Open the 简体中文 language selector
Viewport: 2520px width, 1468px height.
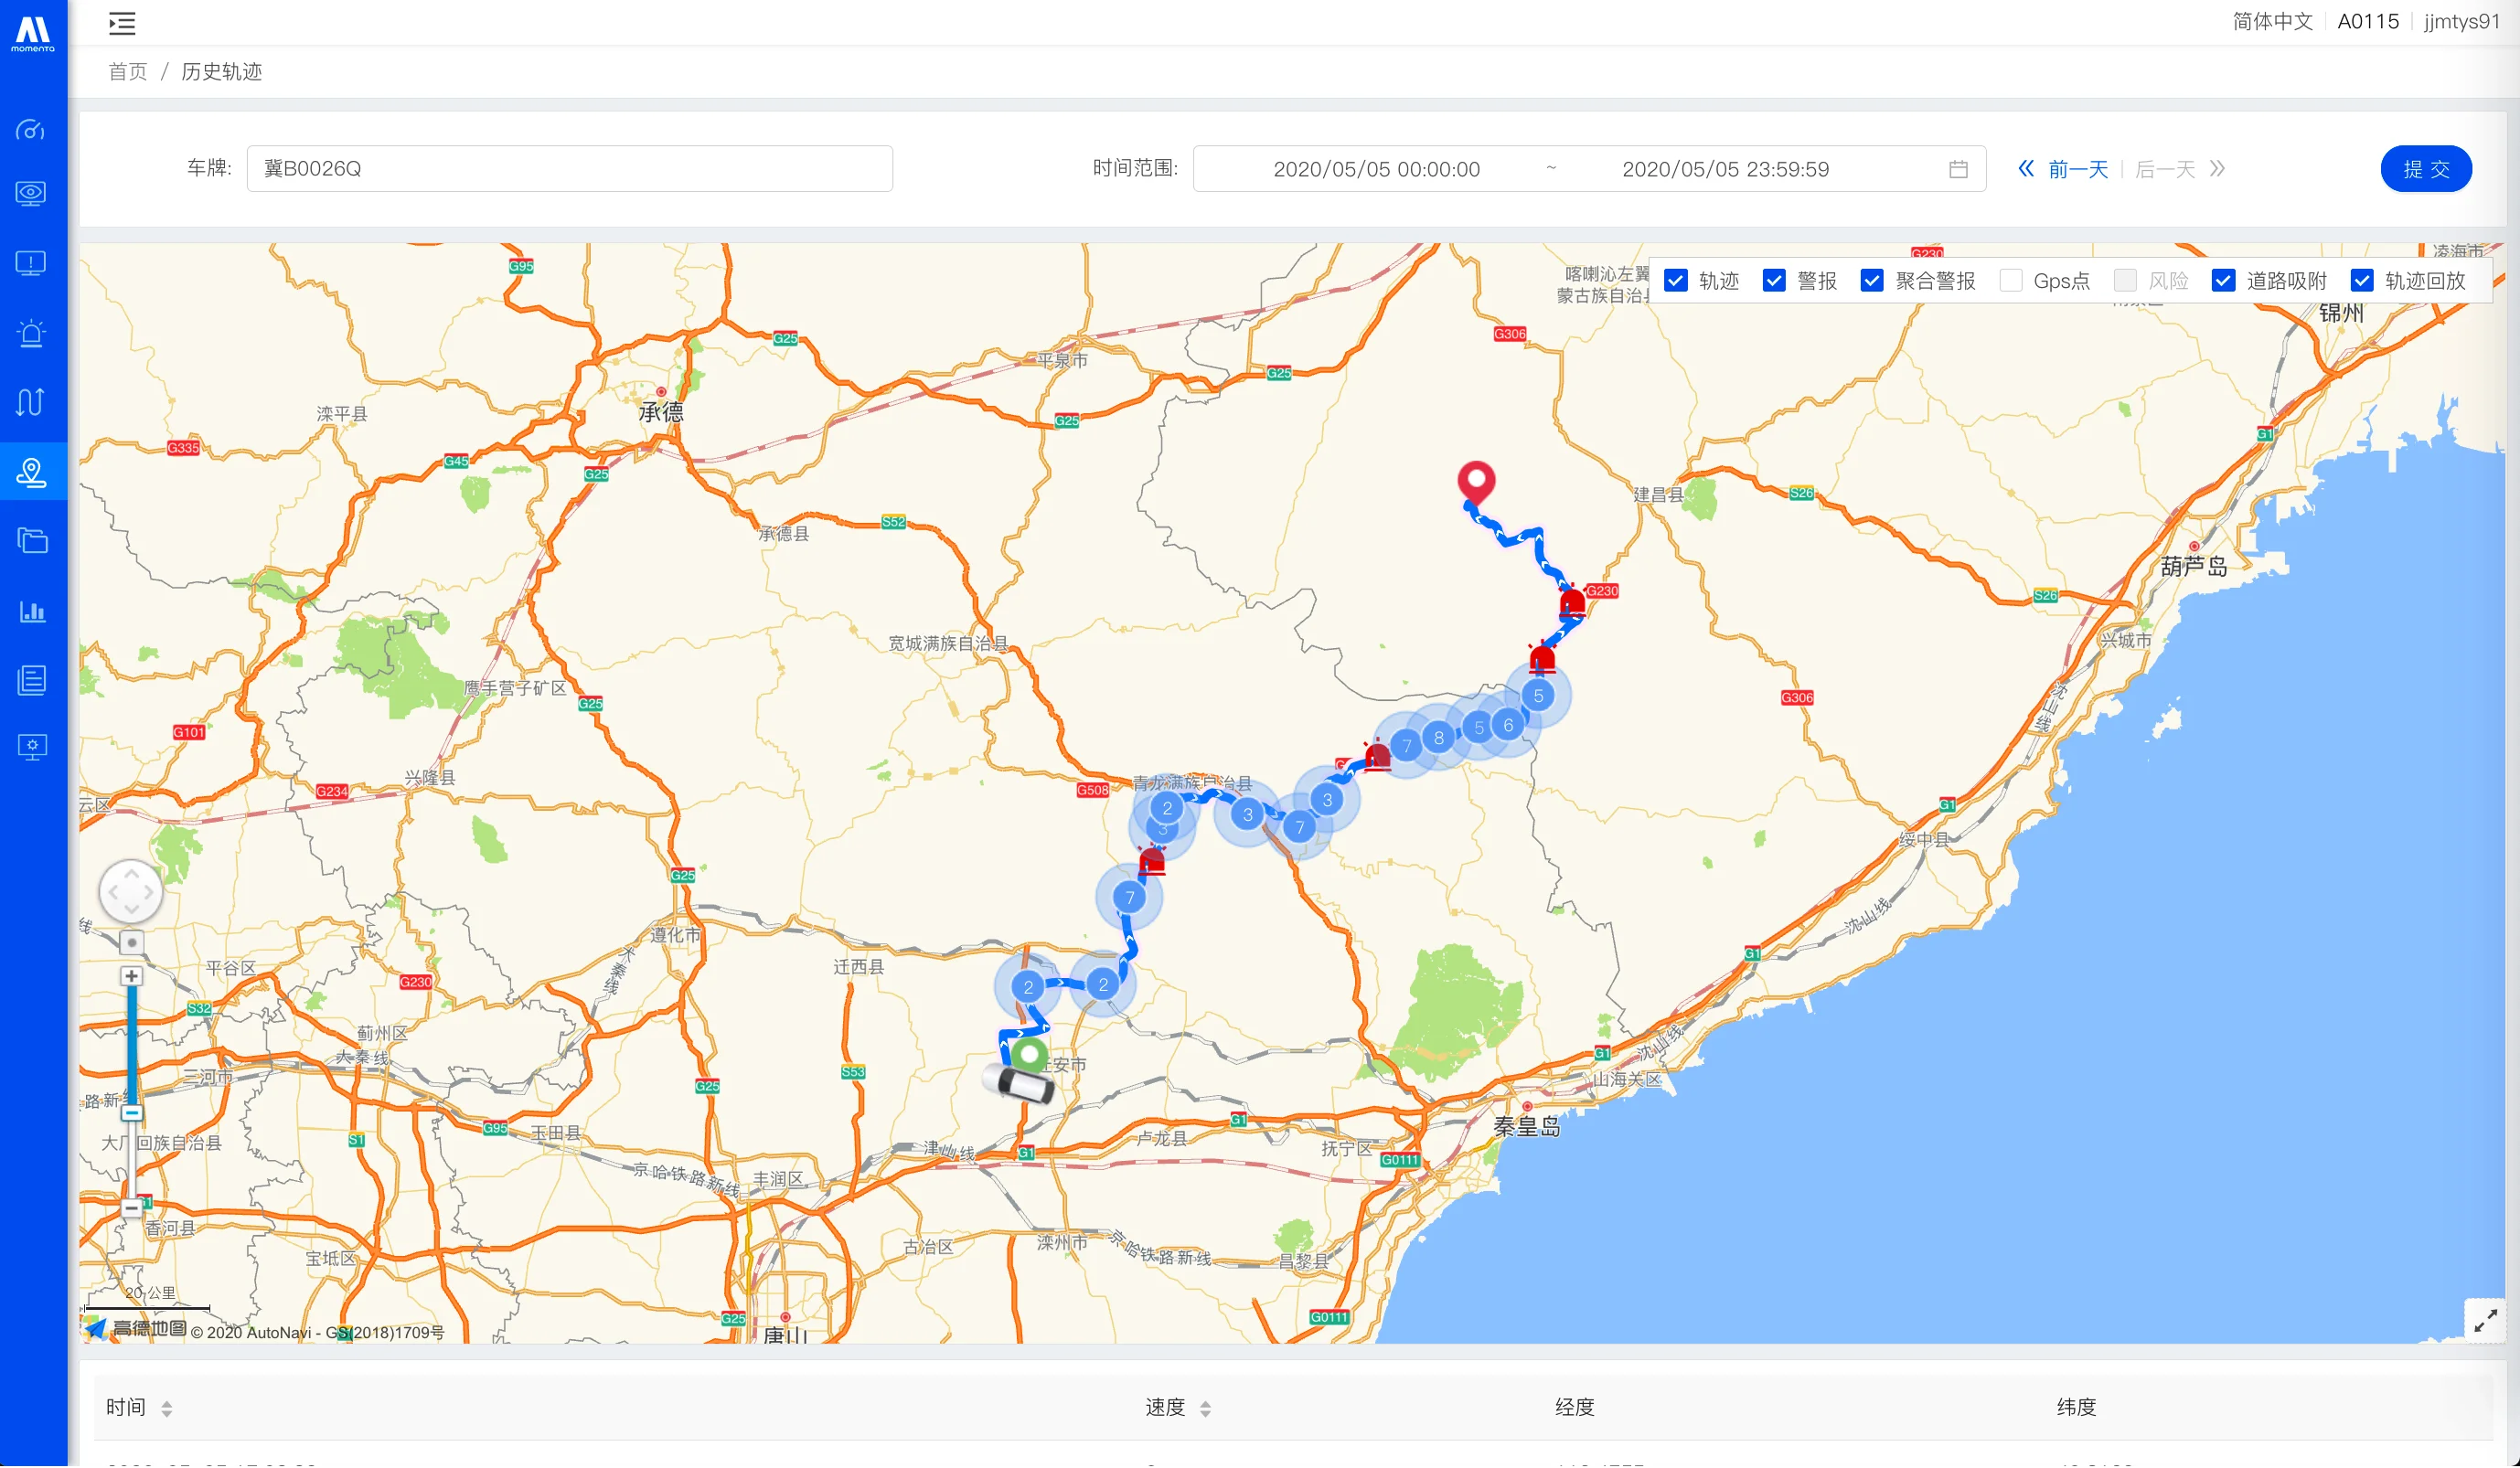[2272, 22]
